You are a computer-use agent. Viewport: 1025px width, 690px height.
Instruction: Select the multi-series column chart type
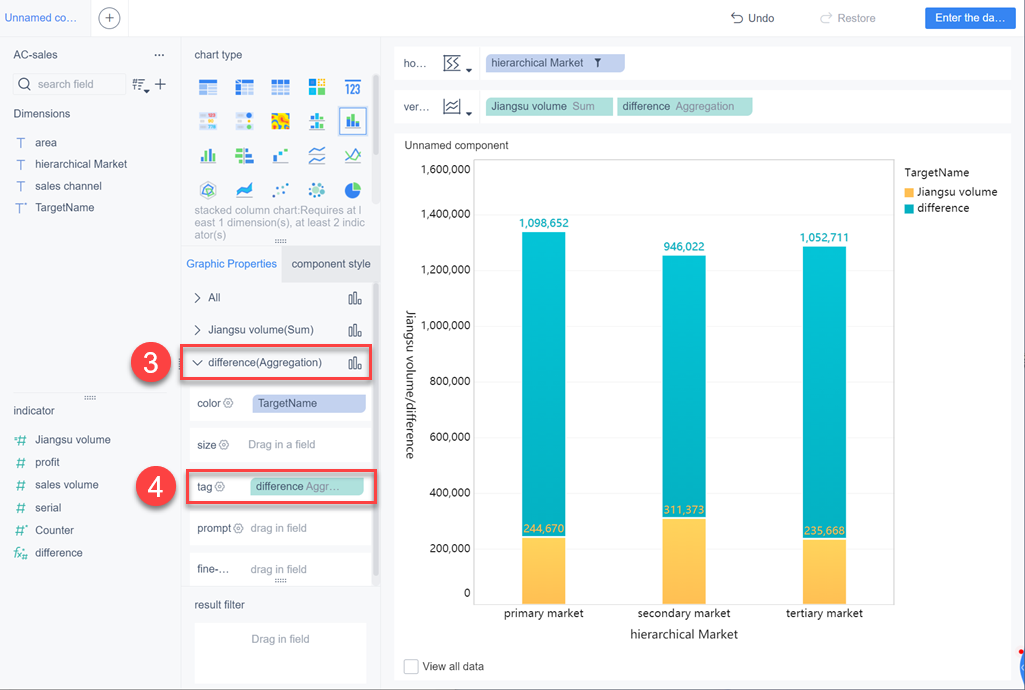point(208,156)
